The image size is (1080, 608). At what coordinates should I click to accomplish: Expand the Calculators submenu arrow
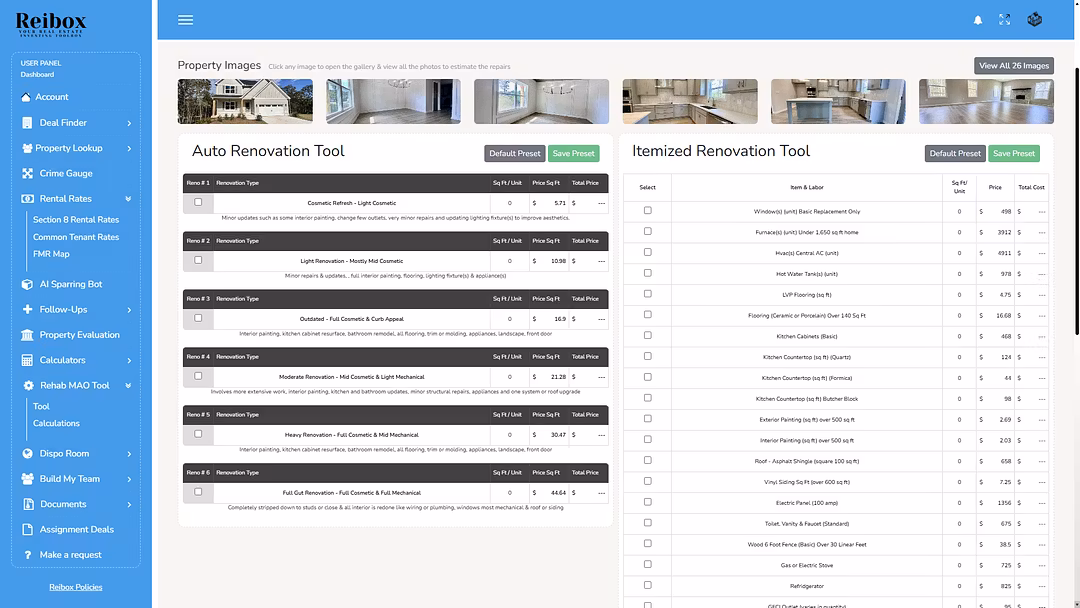129,360
